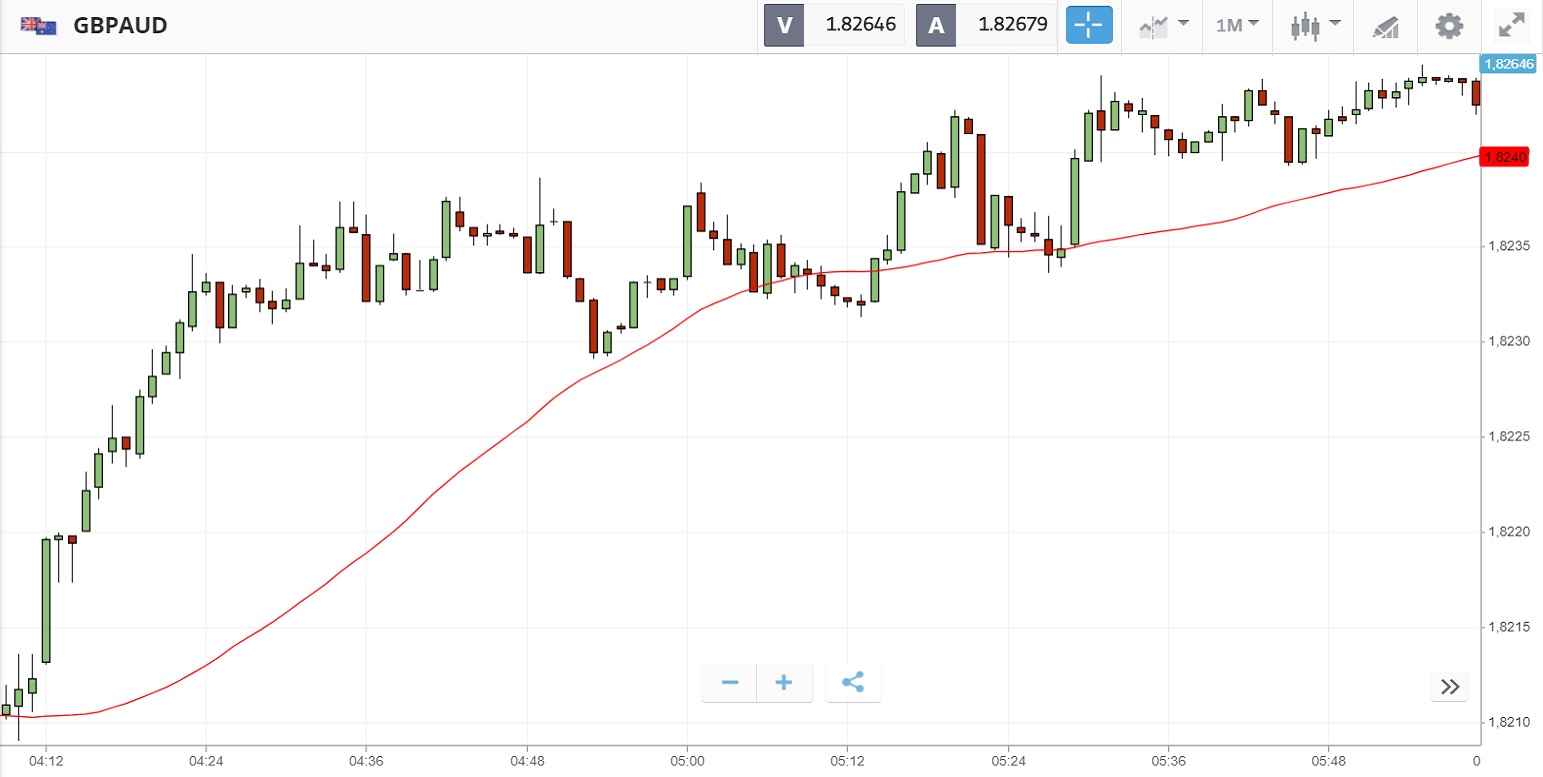The height and width of the screenshot is (777, 1543).
Task: Expand the candlestick chart type dropdown
Action: point(1315,25)
